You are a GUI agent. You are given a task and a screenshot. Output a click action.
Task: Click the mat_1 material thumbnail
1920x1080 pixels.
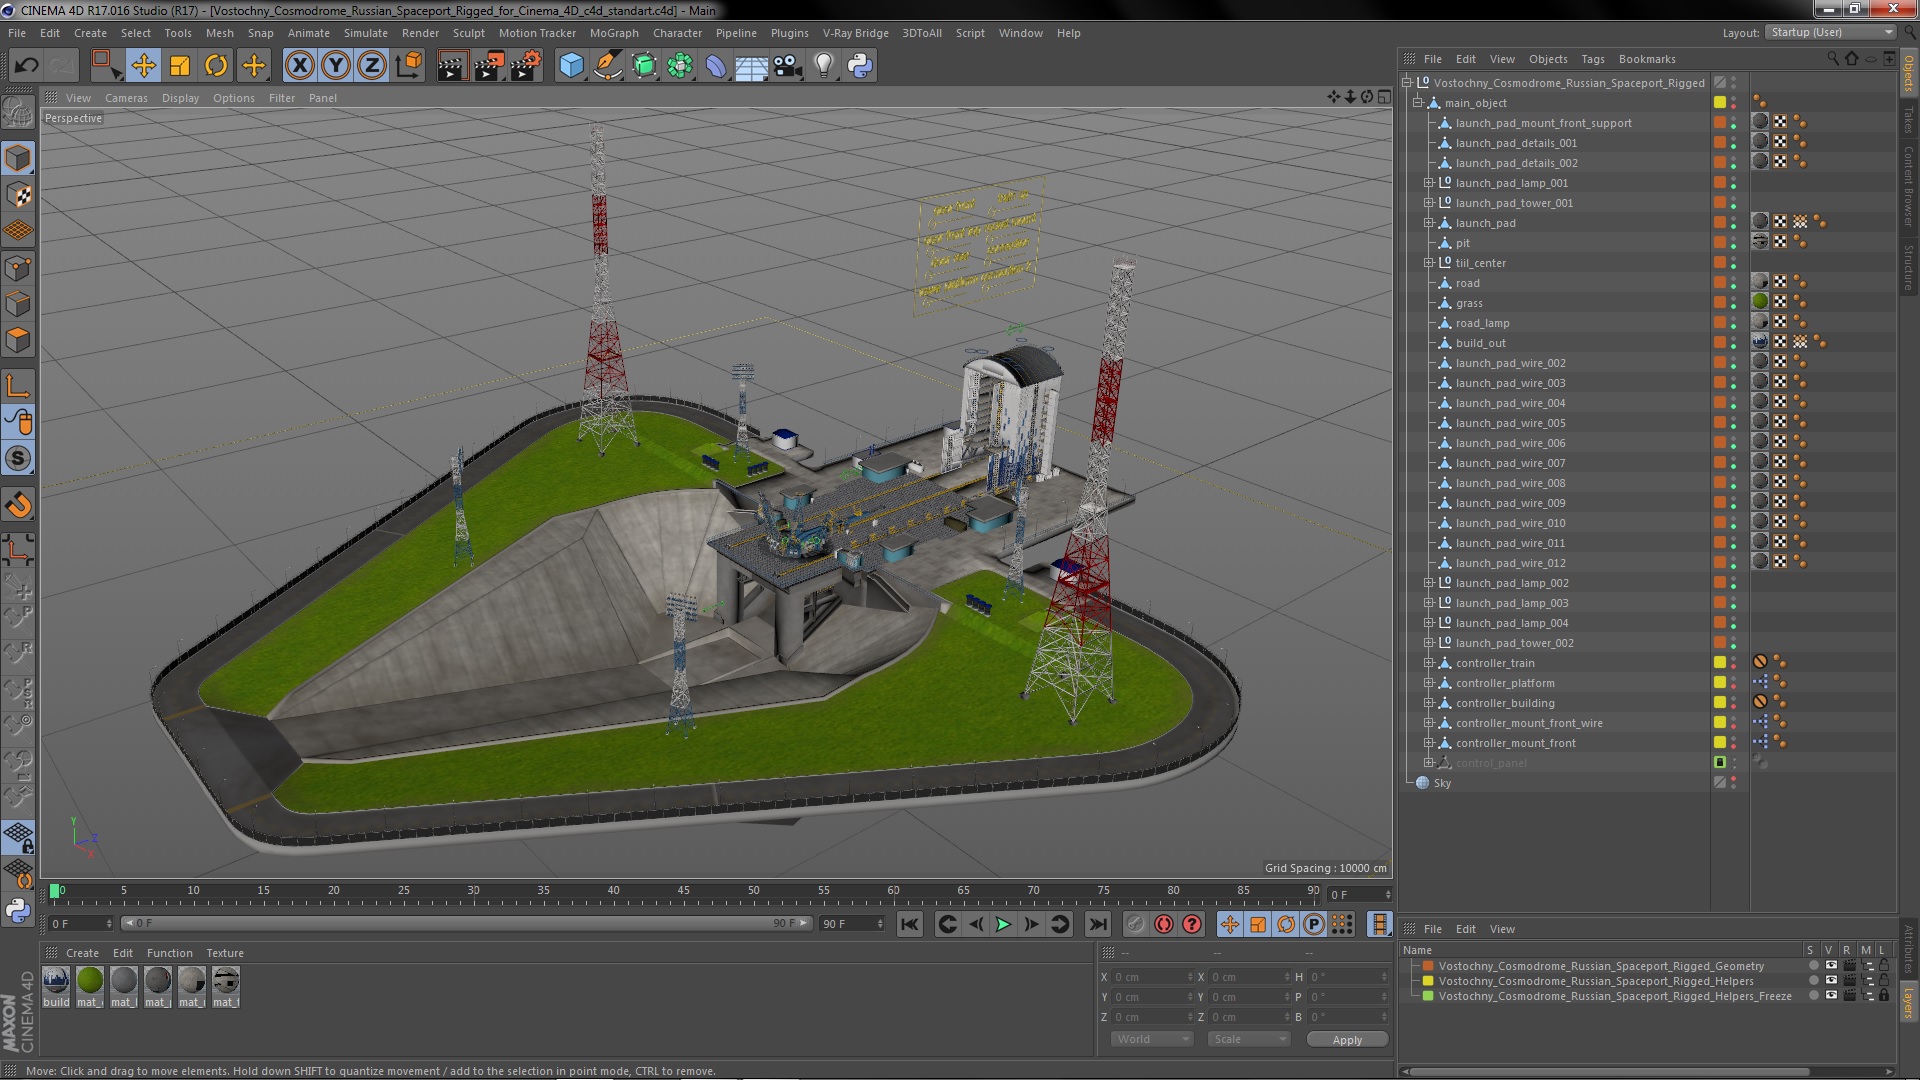(88, 978)
